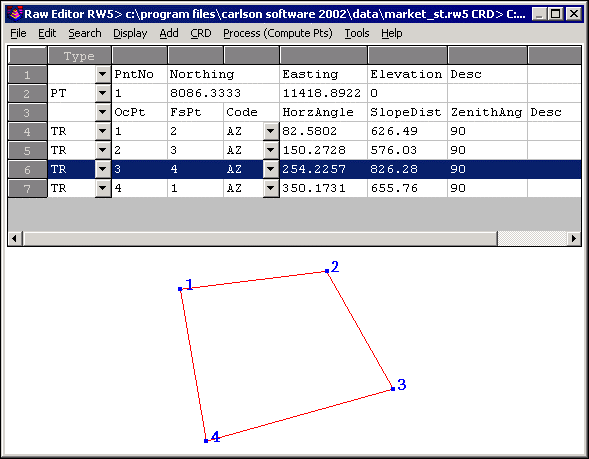
Task: Select point marker 1 in traverse plot
Action: tap(180, 289)
